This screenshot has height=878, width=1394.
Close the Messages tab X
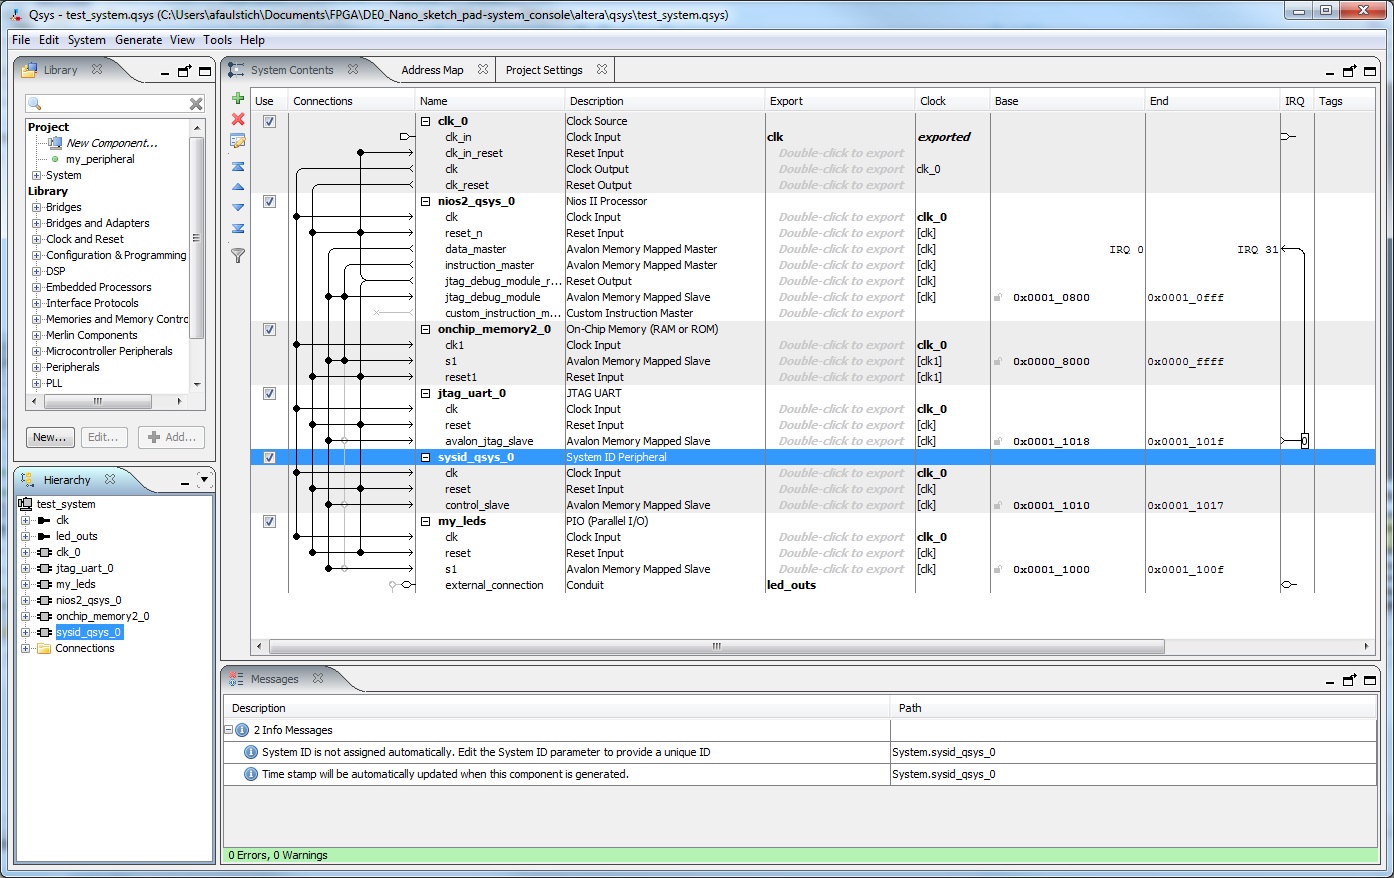pyautogui.click(x=318, y=679)
